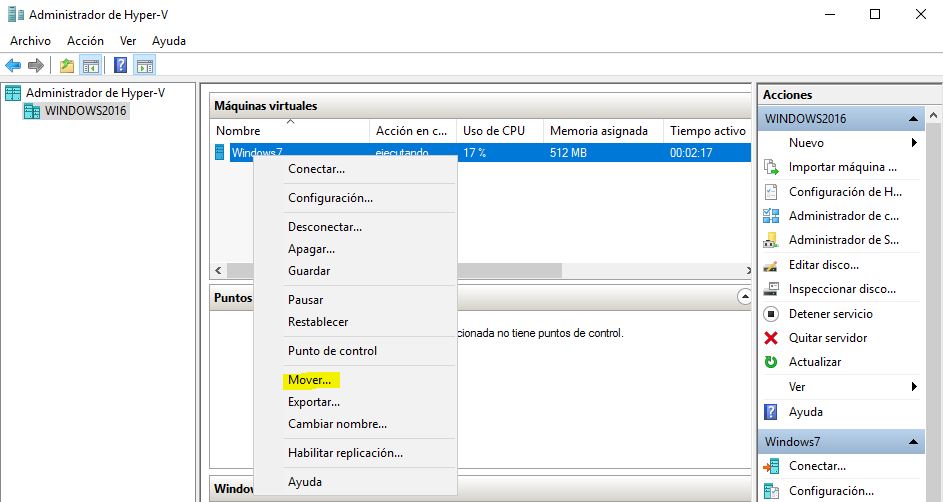The height and width of the screenshot is (502, 943).
Task: Click the 00:02:17 uptime cell
Action: tap(691, 153)
